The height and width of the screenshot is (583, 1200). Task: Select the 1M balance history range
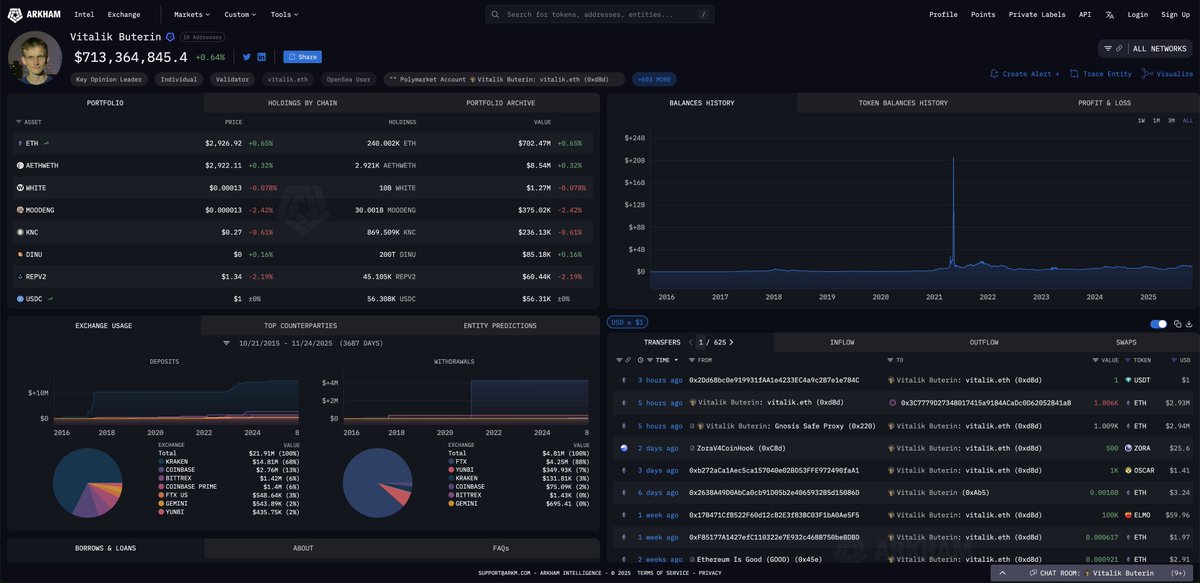(1157, 120)
